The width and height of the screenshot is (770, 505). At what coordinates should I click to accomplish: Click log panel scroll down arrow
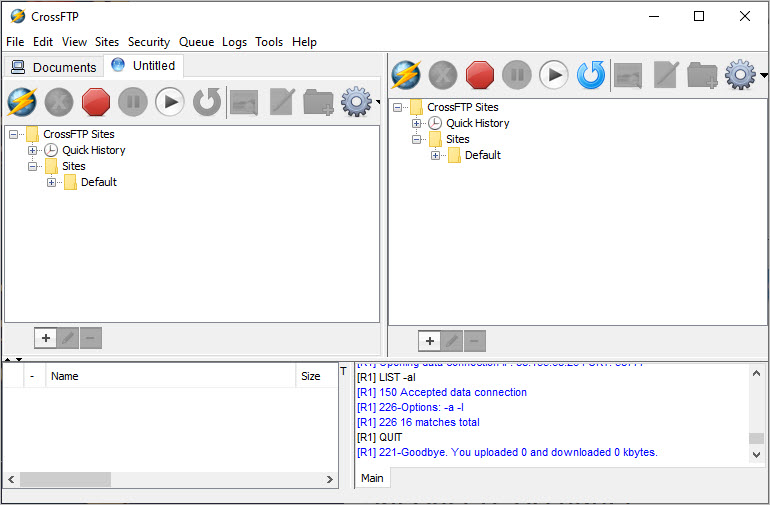(756, 455)
